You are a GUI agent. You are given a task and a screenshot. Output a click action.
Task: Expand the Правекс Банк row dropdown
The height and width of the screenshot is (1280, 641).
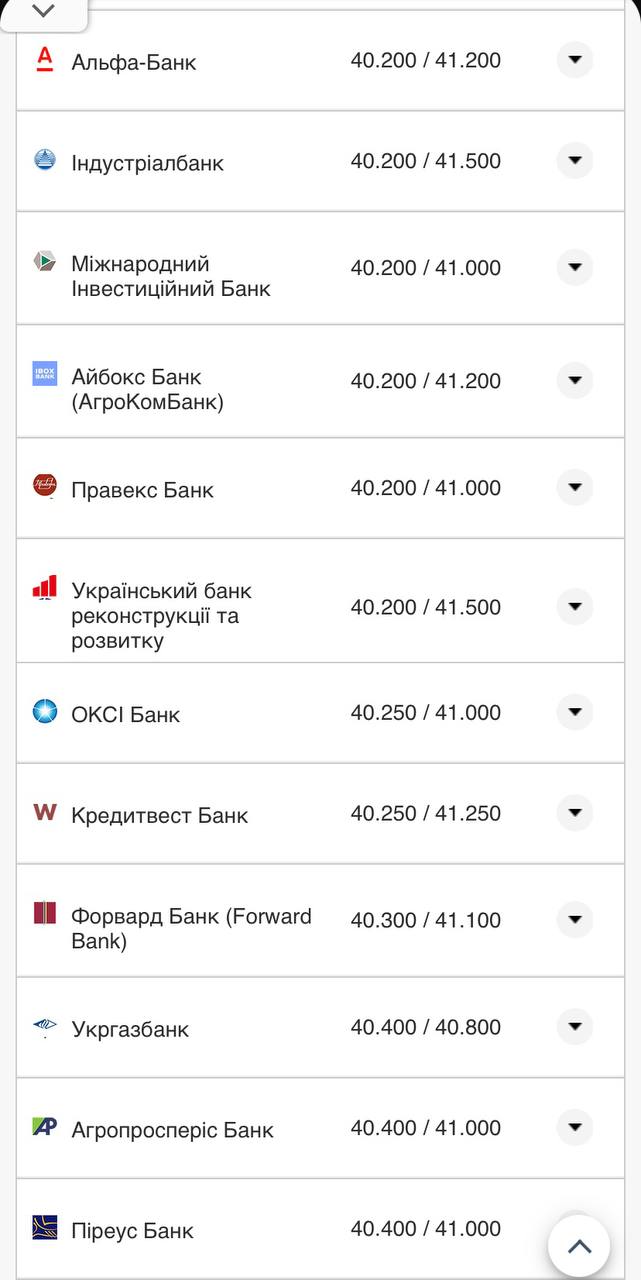pos(574,488)
